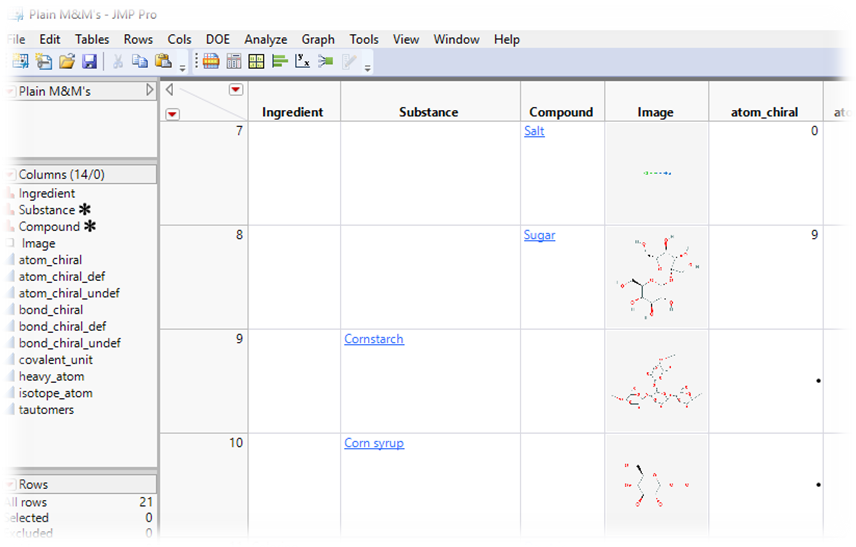Image resolution: width=856 pixels, height=547 pixels.
Task: Select atom_chiral_def in the Columns list
Action: pyautogui.click(x=62, y=276)
